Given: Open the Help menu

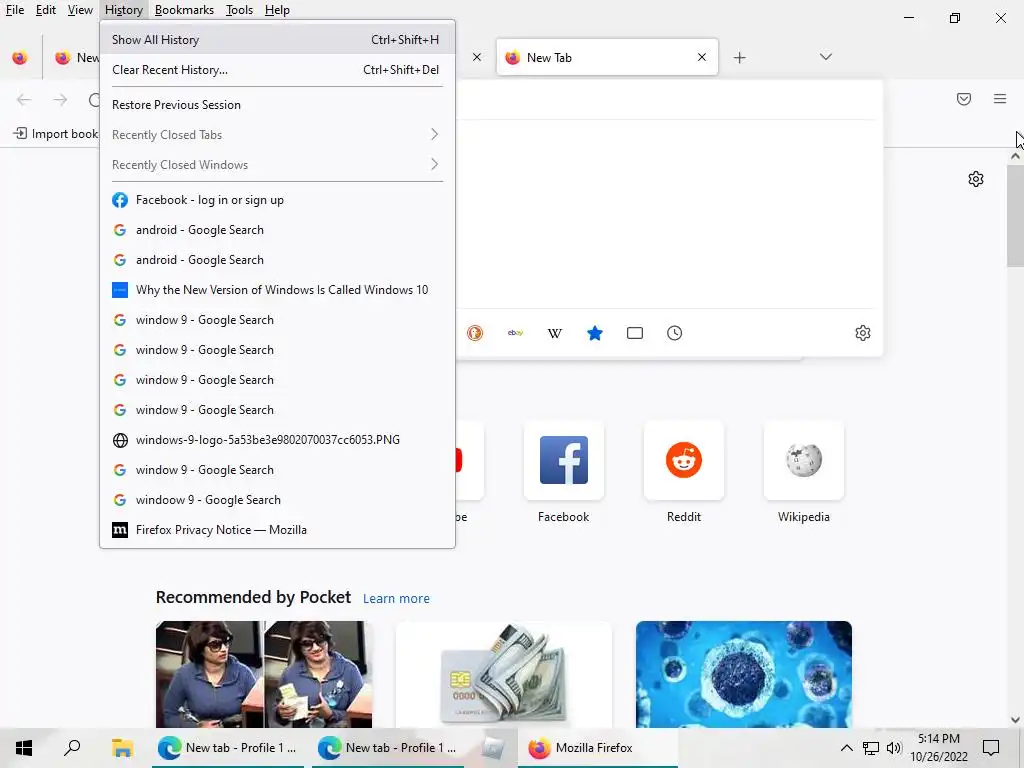Looking at the screenshot, I should [x=277, y=10].
